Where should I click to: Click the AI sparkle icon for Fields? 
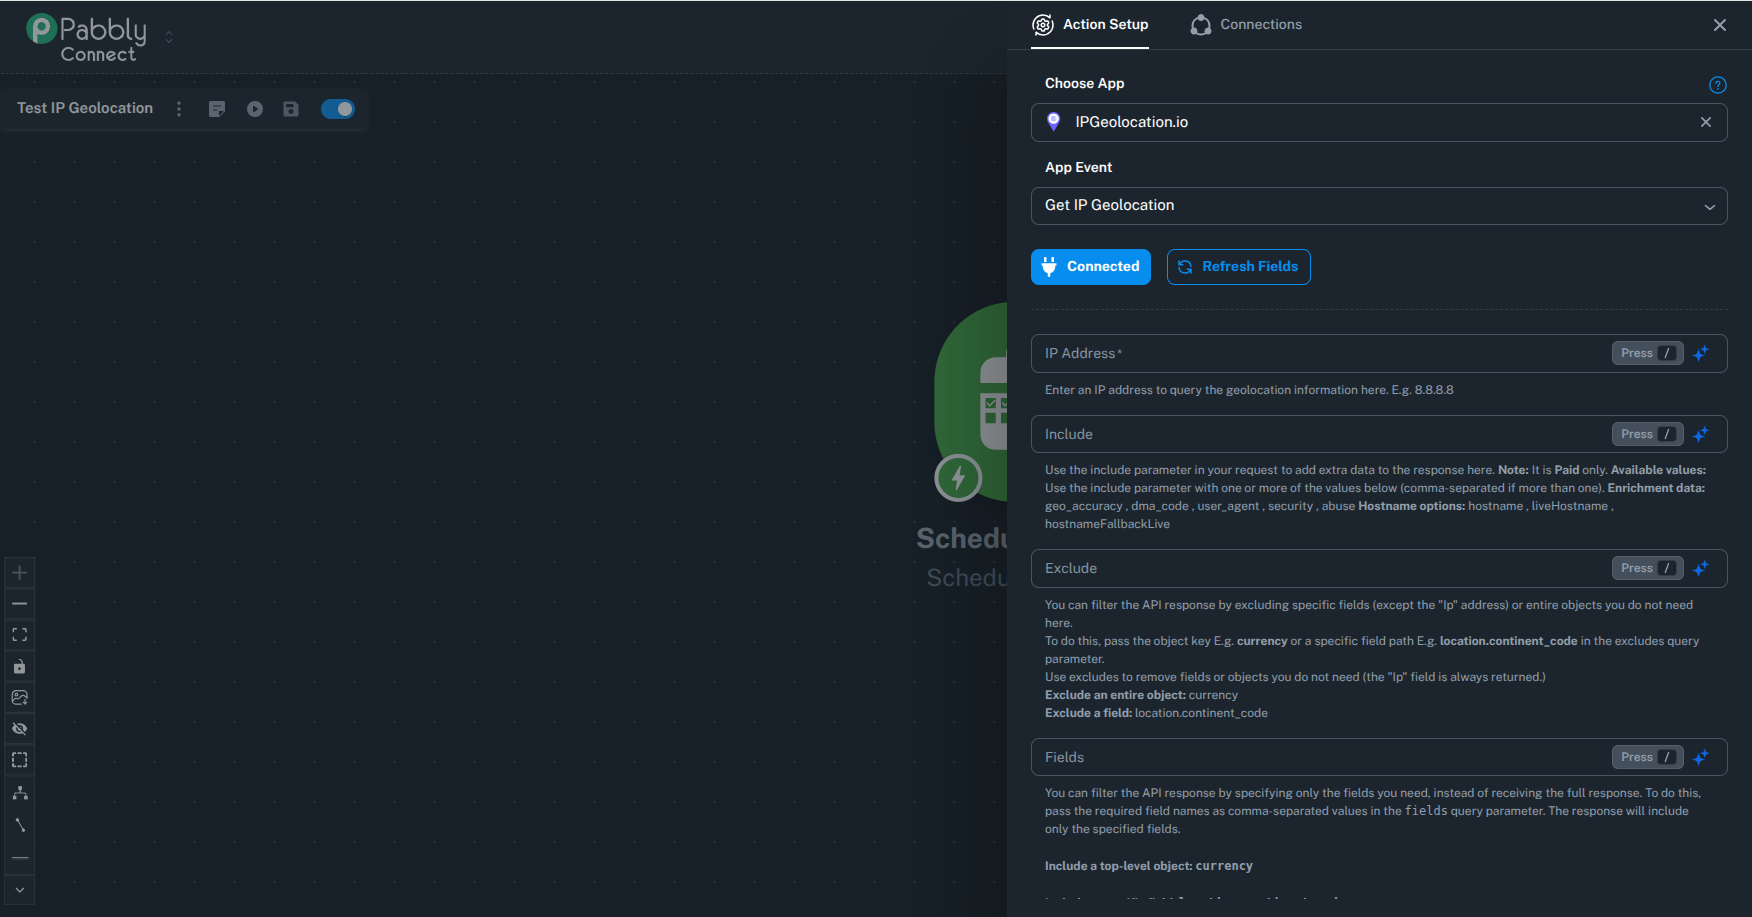point(1701,757)
